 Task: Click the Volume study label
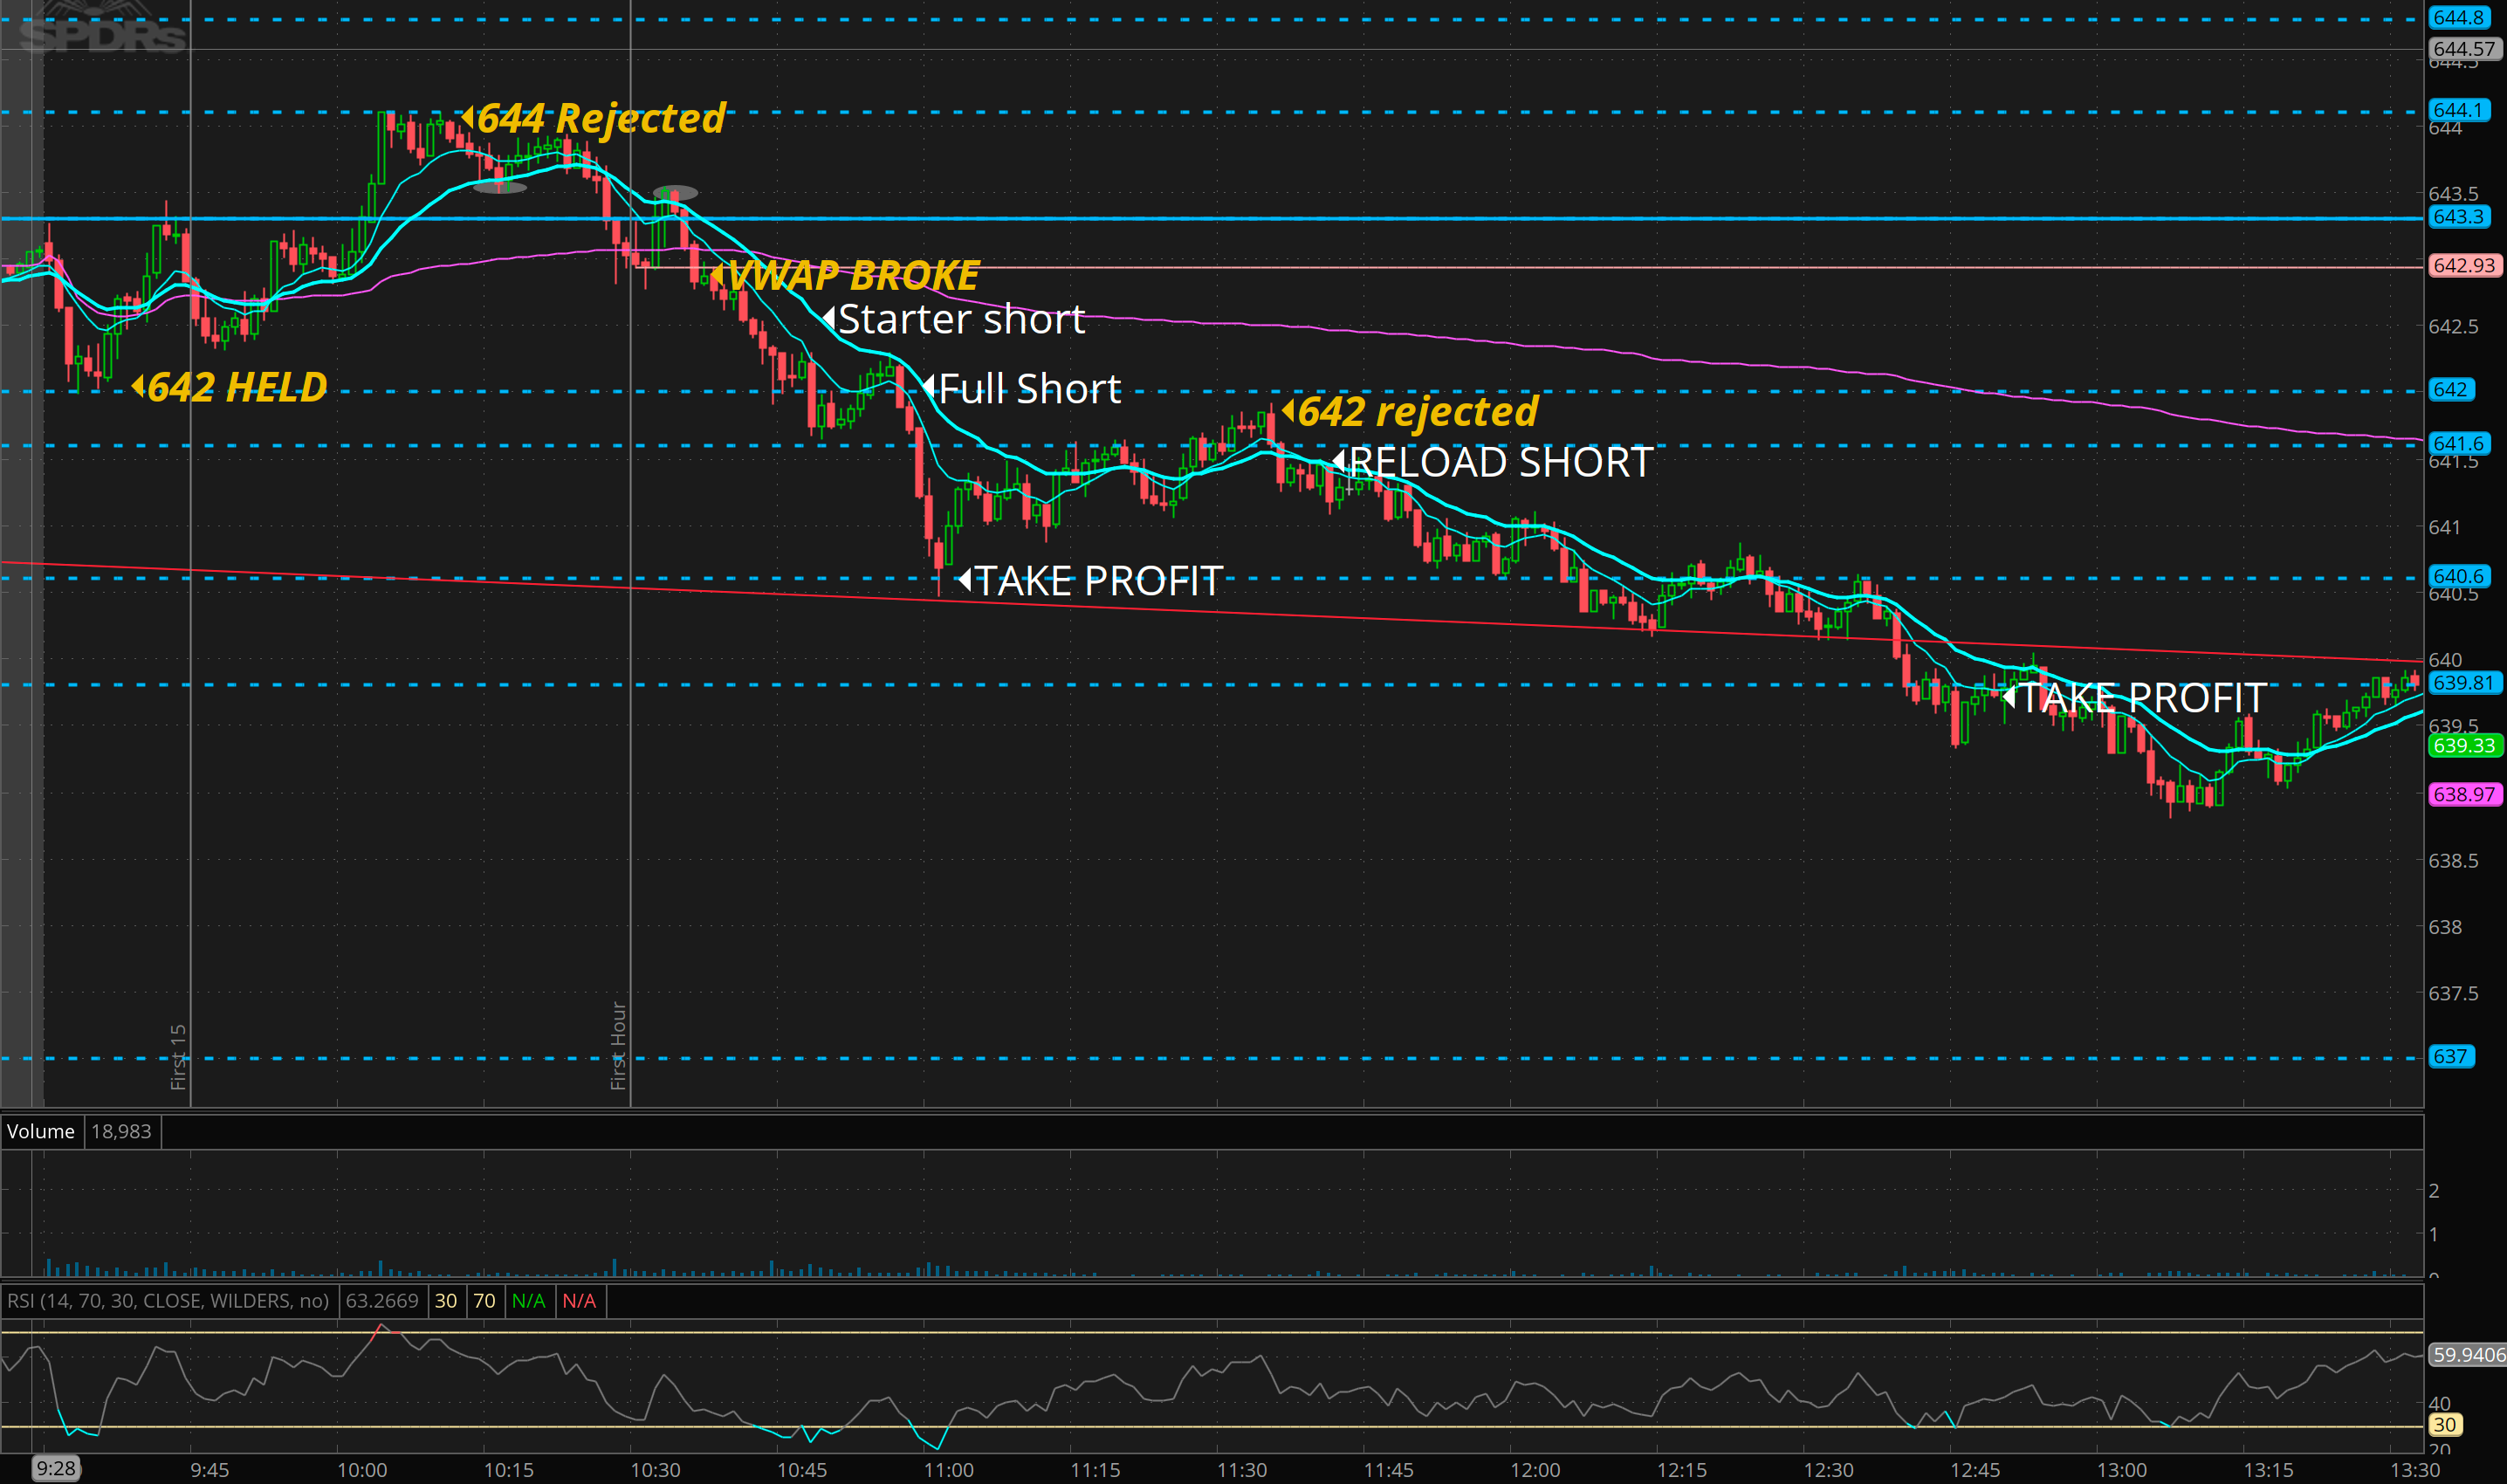[41, 1131]
